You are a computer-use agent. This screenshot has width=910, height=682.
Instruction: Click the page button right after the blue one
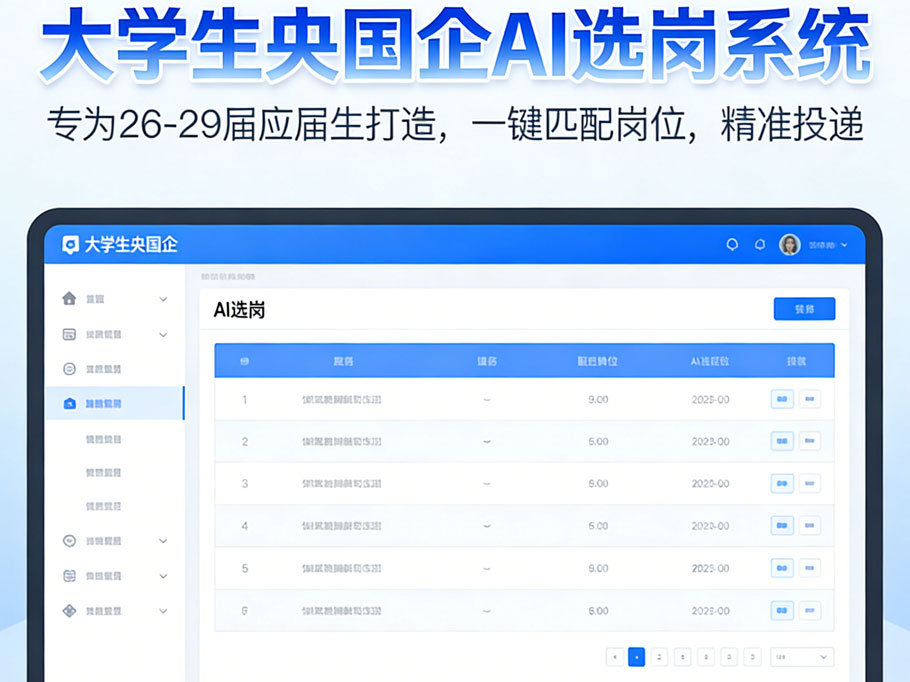pos(659,657)
